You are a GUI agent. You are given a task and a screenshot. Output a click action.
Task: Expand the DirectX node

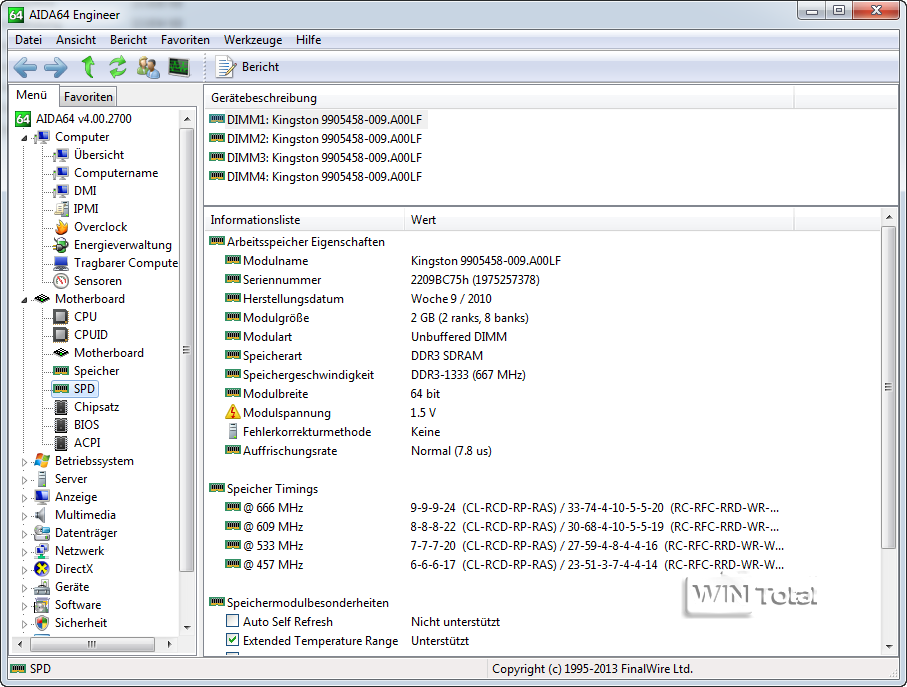24,569
